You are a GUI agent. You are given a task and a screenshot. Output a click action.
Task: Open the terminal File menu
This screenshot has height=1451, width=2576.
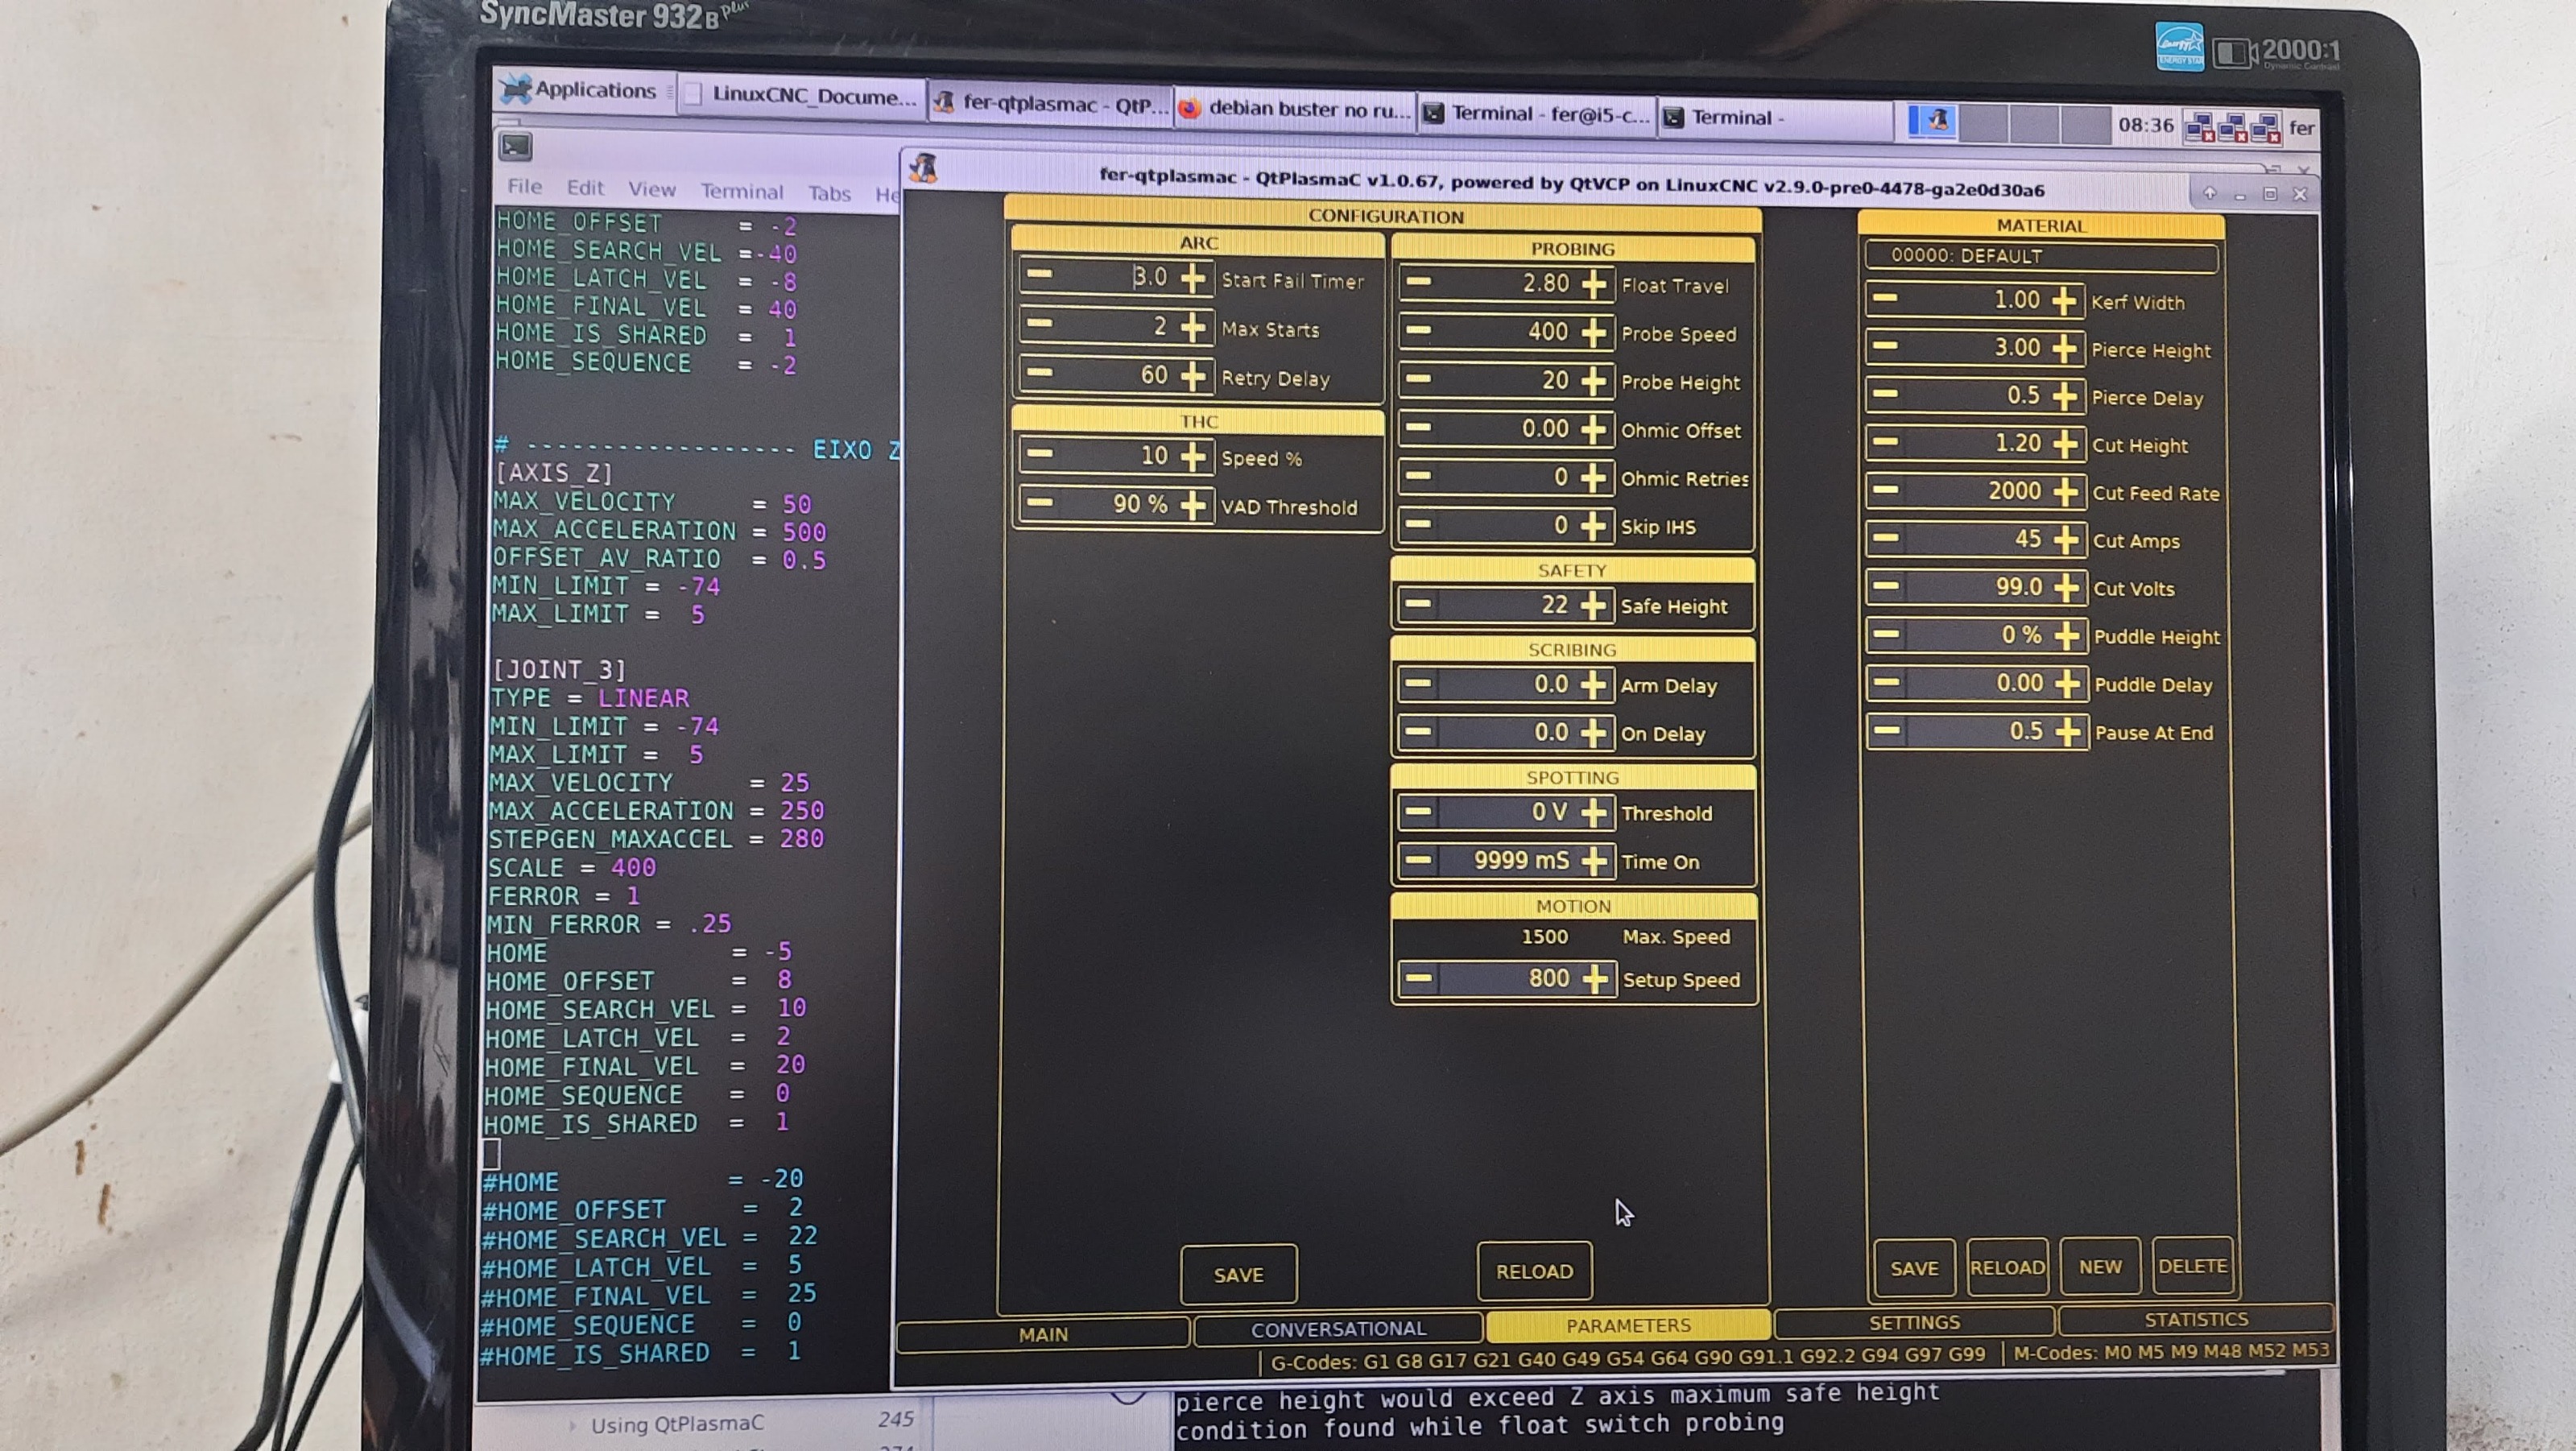tap(524, 186)
